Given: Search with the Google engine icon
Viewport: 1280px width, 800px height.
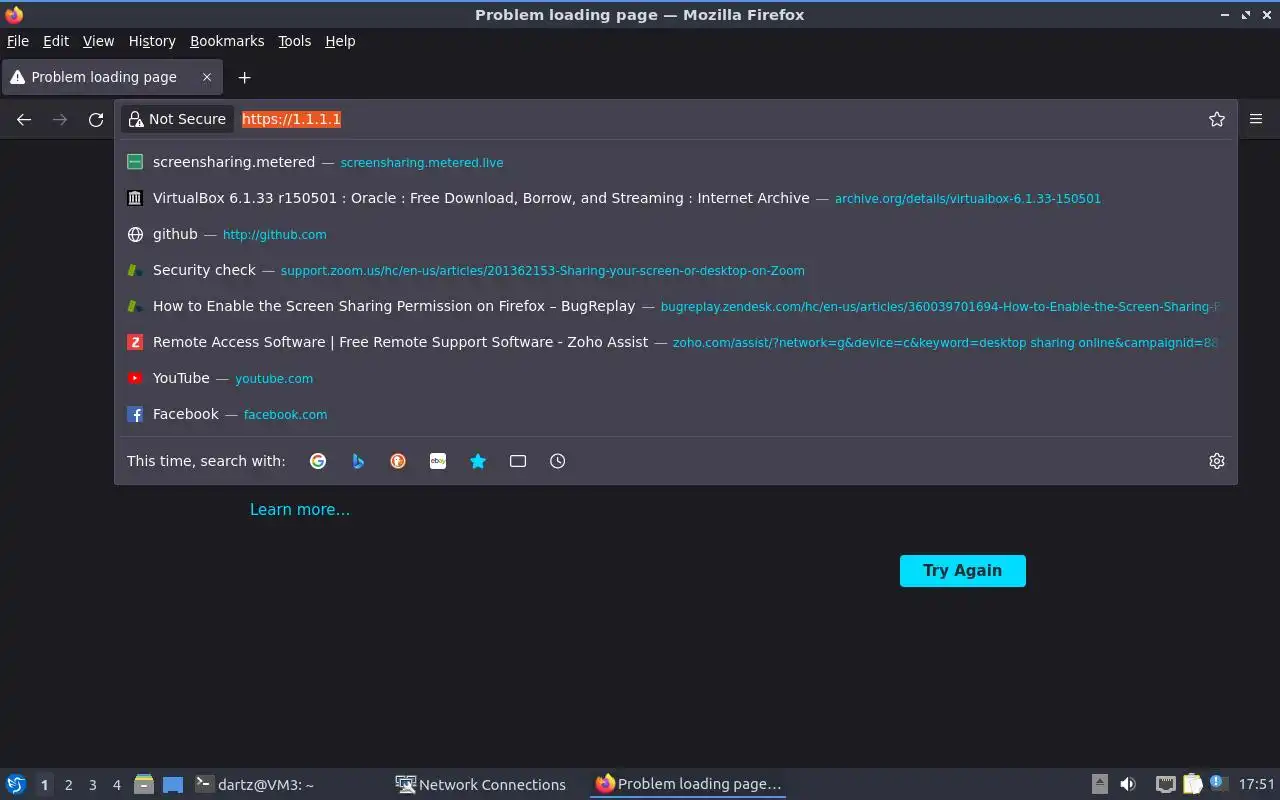Looking at the screenshot, I should click(x=318, y=461).
